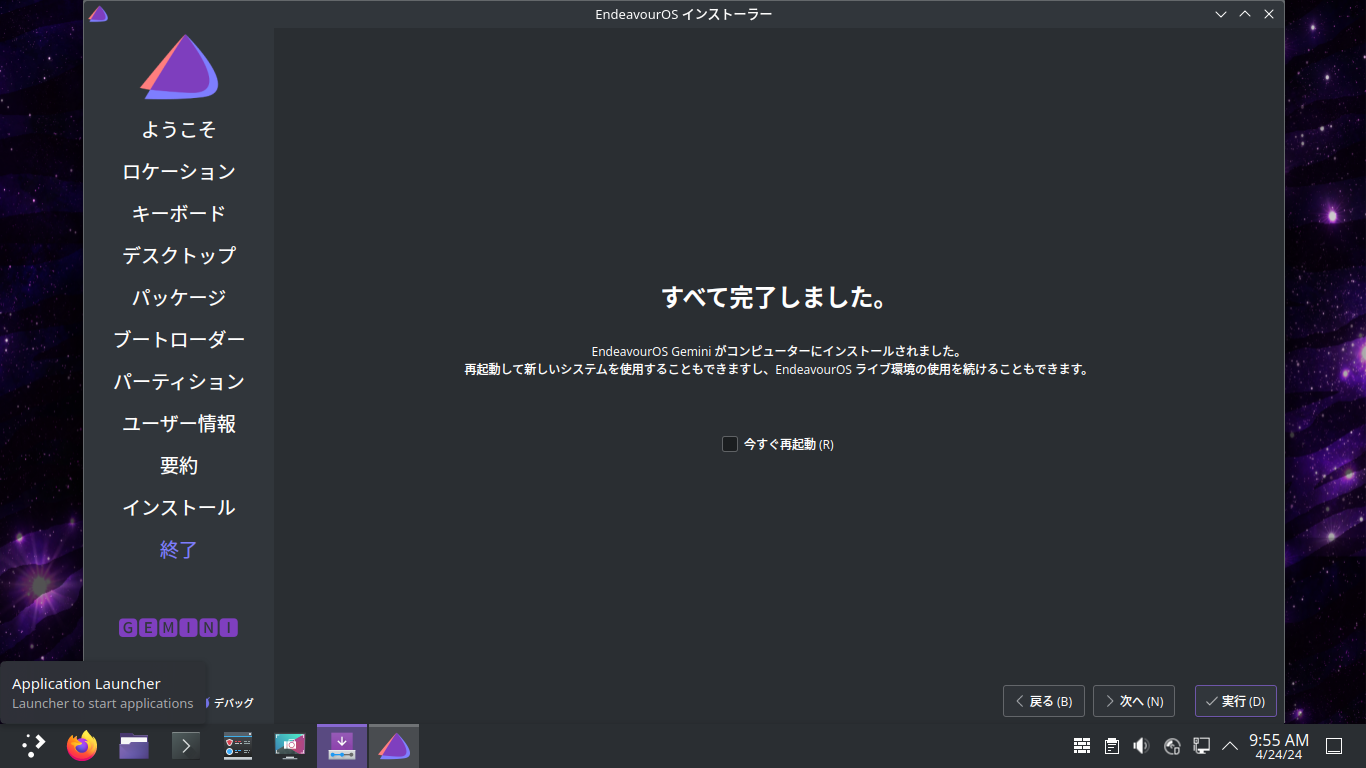This screenshot has height=768, width=1366.
Task: Click the globe tray icon beside volume
Action: click(1172, 745)
